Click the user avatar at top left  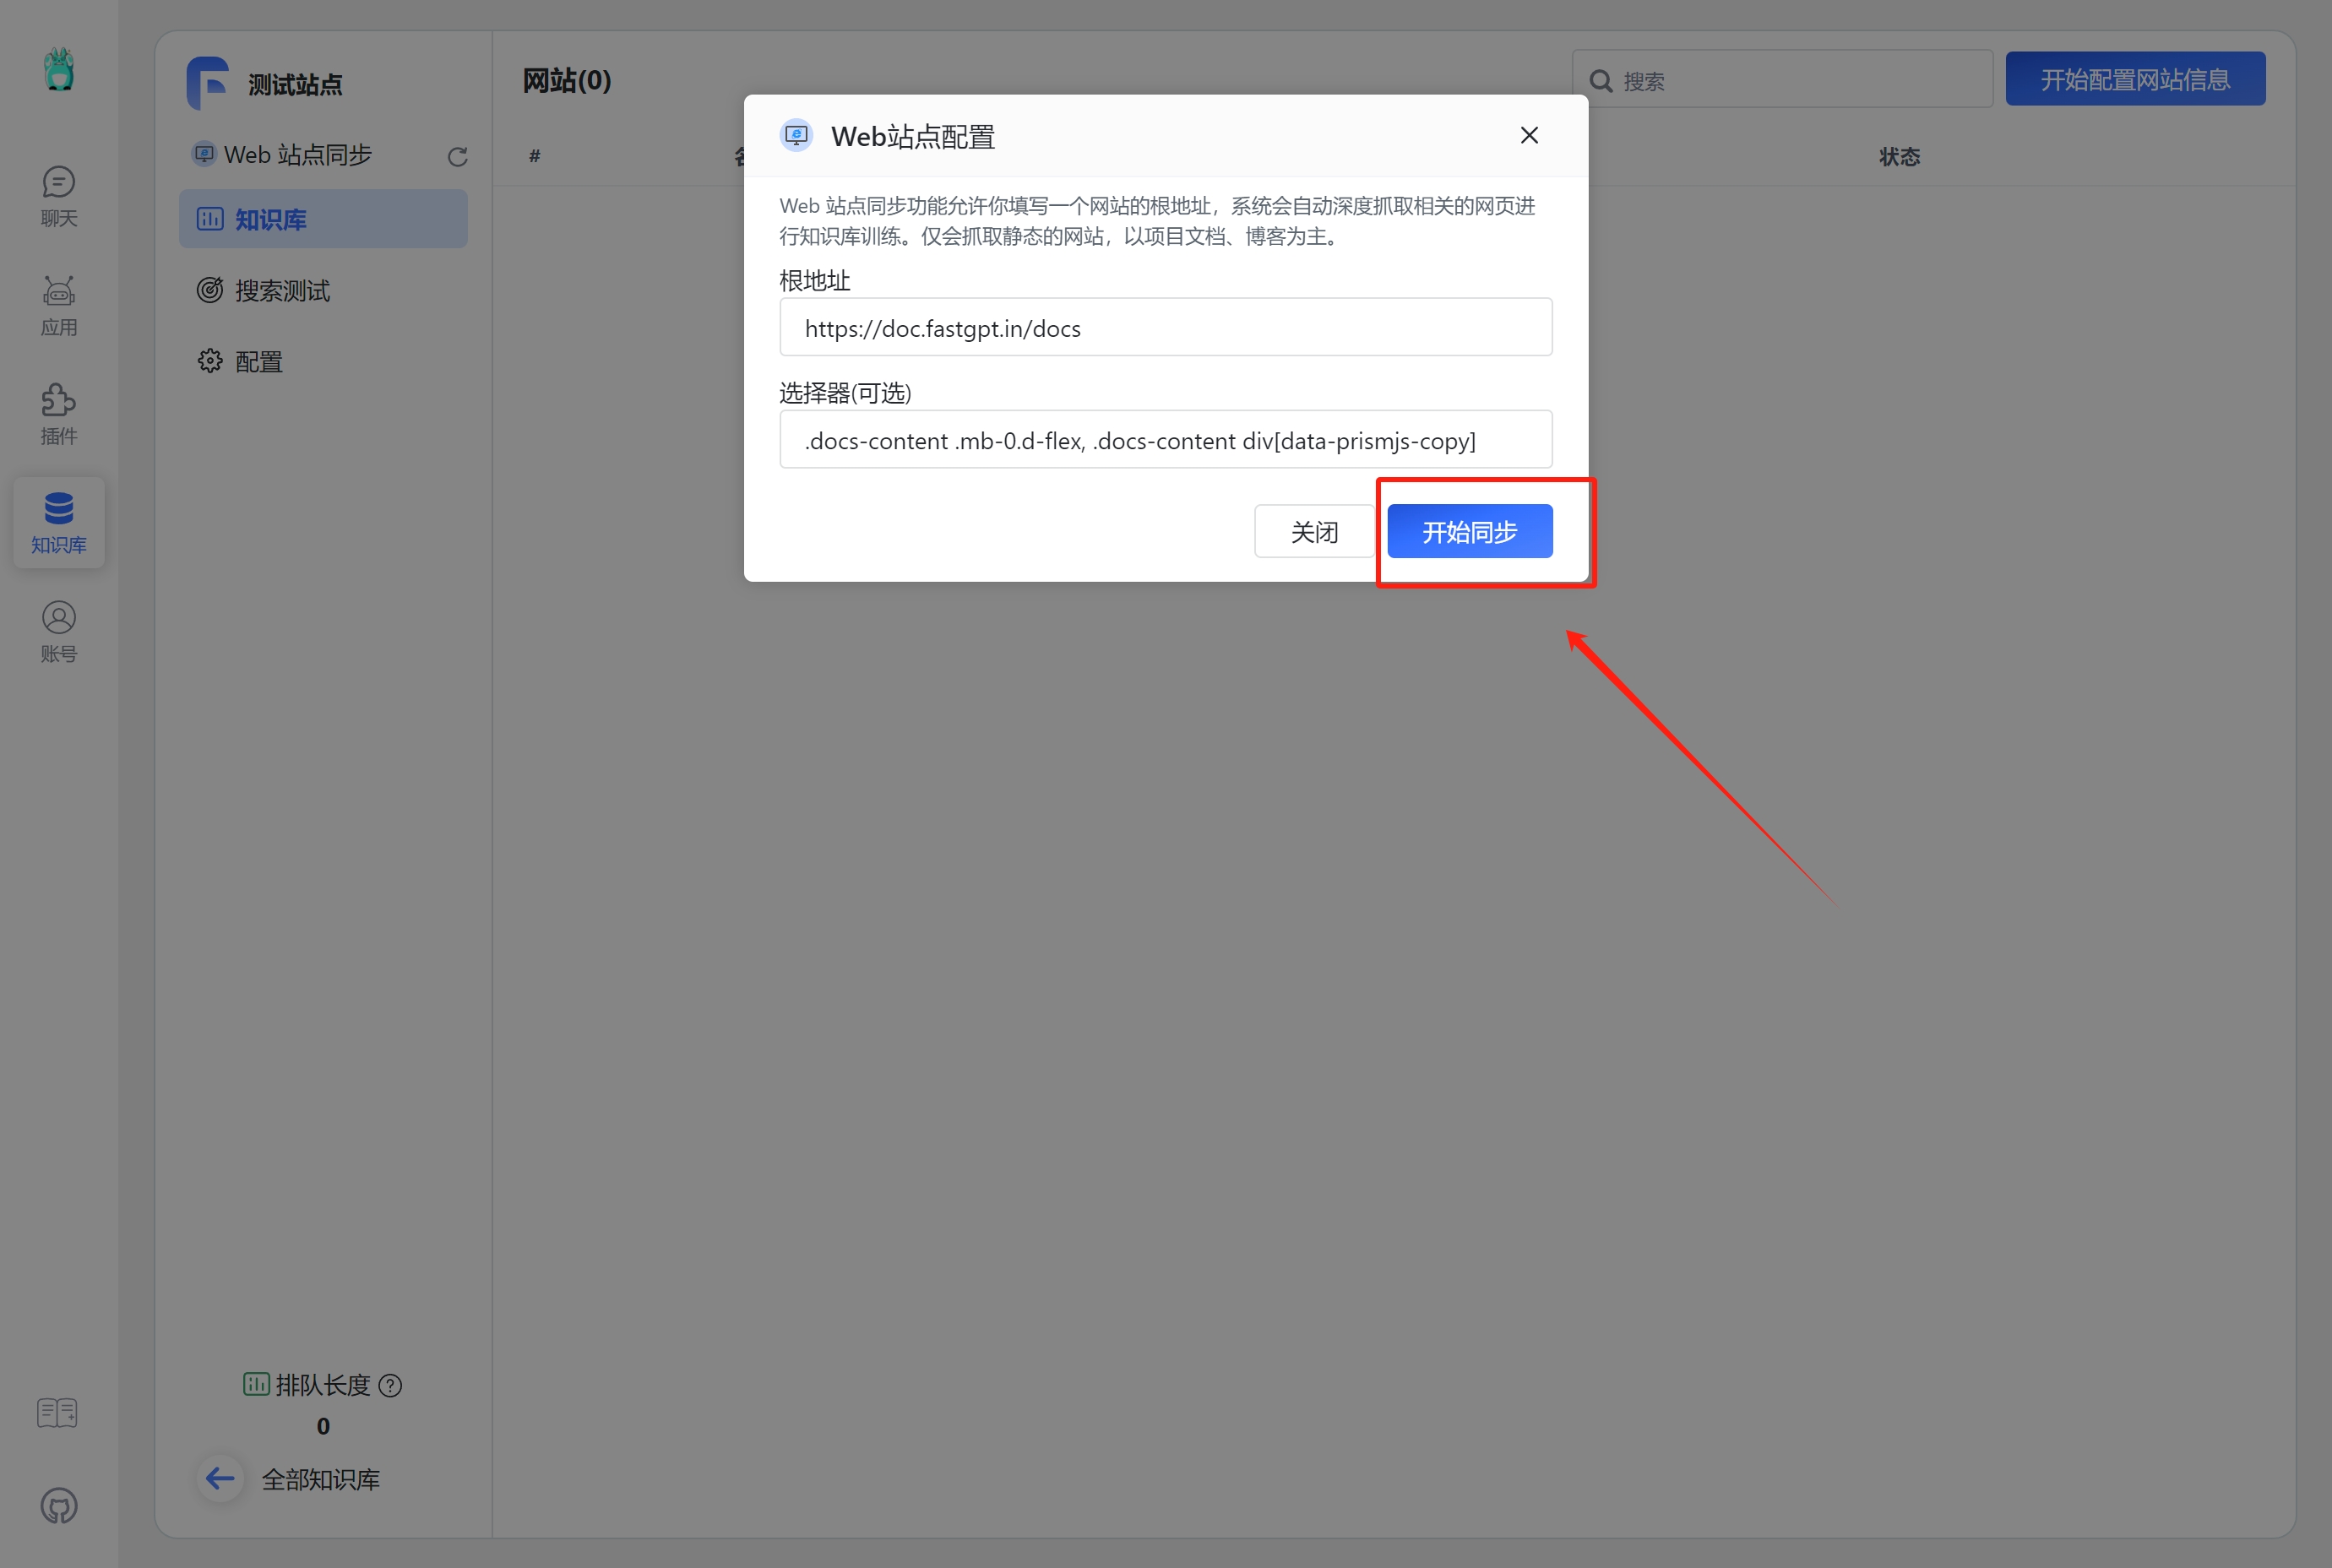click(59, 69)
